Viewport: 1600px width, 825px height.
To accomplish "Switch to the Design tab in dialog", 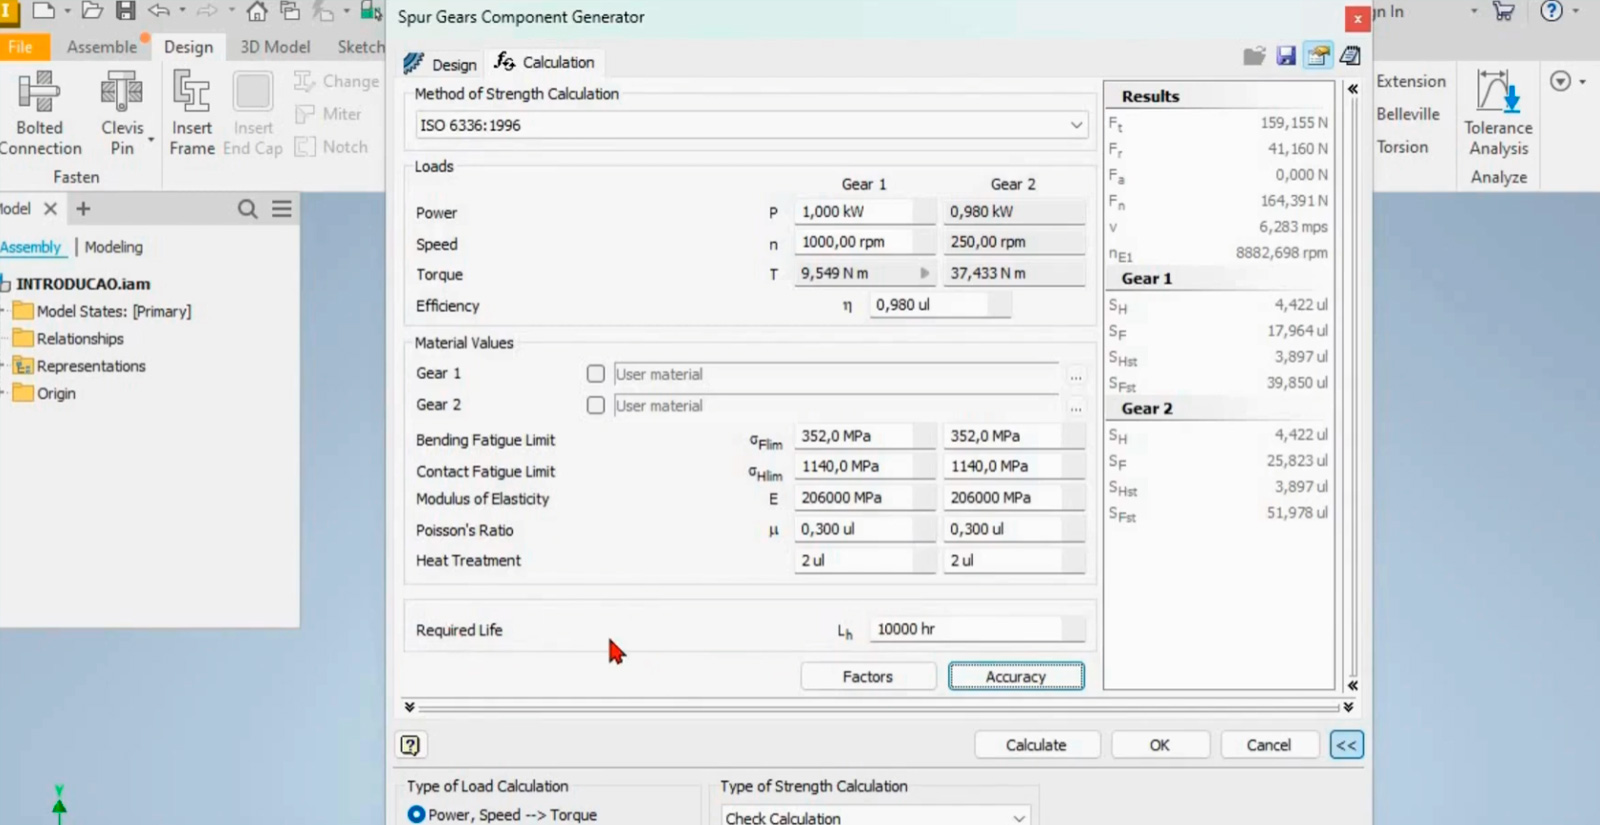I will pos(441,64).
